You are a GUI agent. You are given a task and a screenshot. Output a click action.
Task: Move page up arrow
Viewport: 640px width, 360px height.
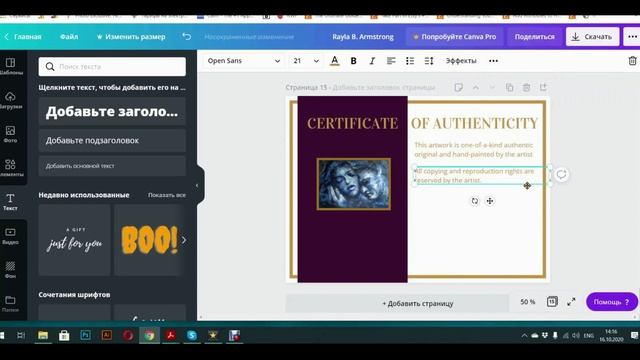pyautogui.click(x=476, y=87)
